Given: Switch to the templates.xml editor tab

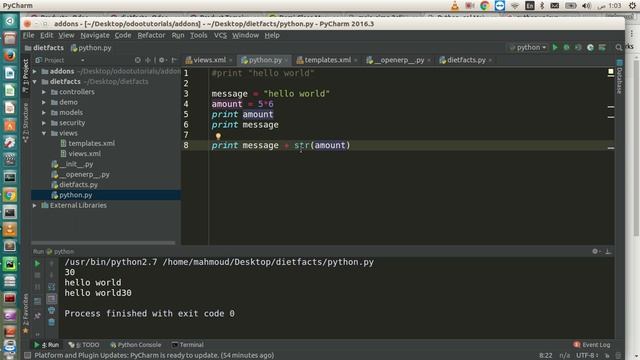Looking at the screenshot, I should coord(326,60).
